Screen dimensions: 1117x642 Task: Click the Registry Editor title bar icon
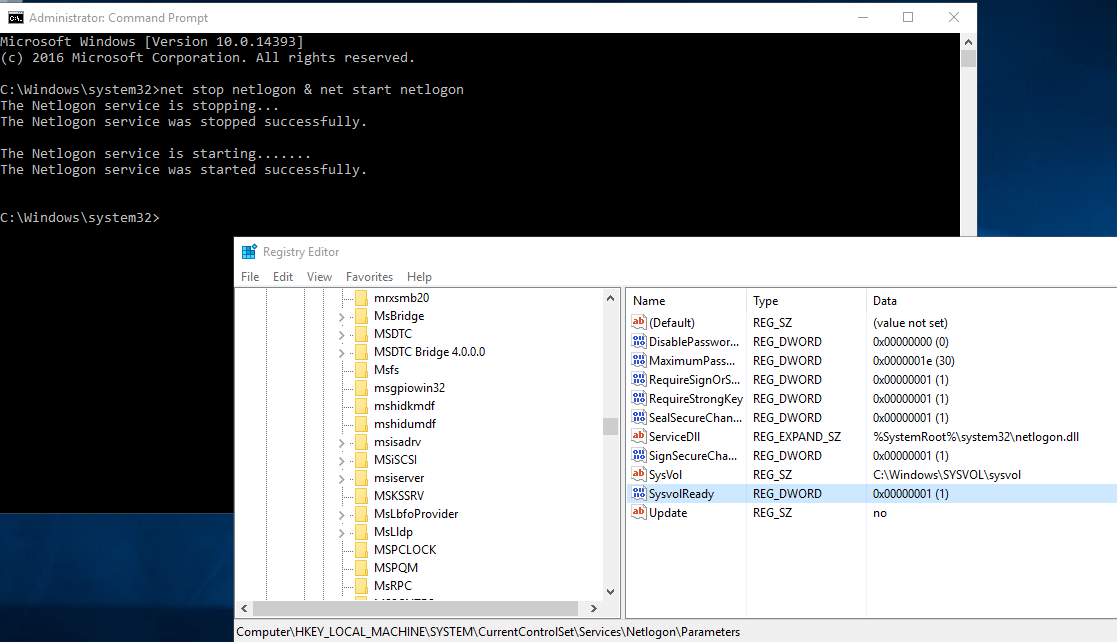(249, 252)
